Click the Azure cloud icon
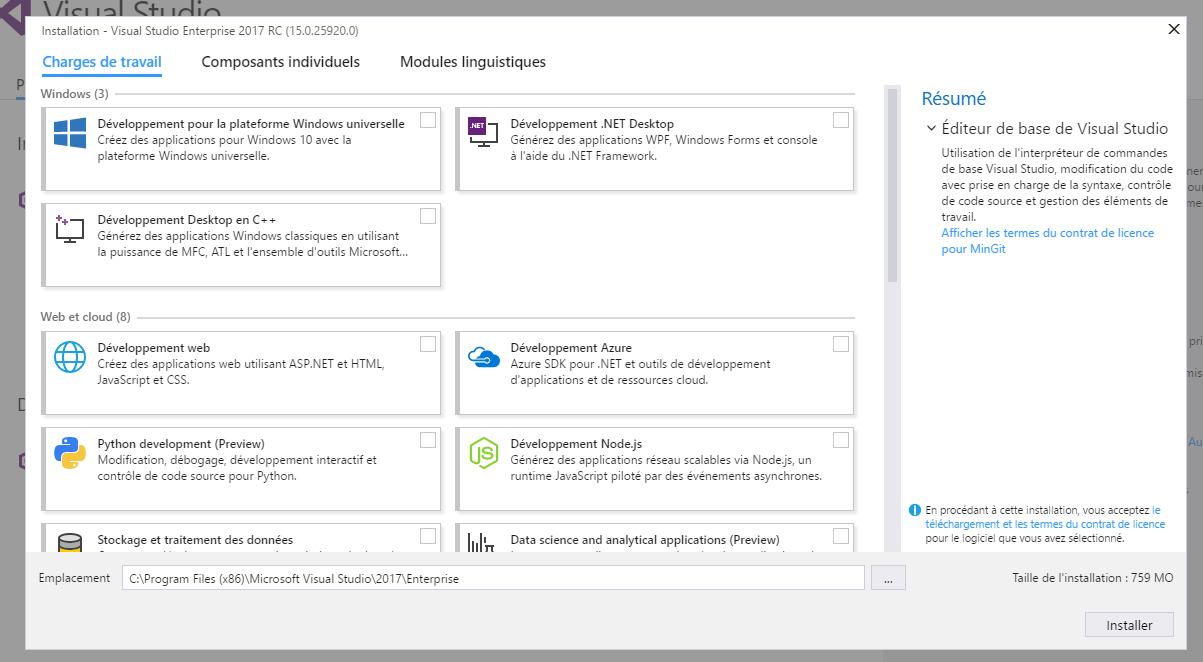This screenshot has height=662, width=1203. pyautogui.click(x=483, y=357)
